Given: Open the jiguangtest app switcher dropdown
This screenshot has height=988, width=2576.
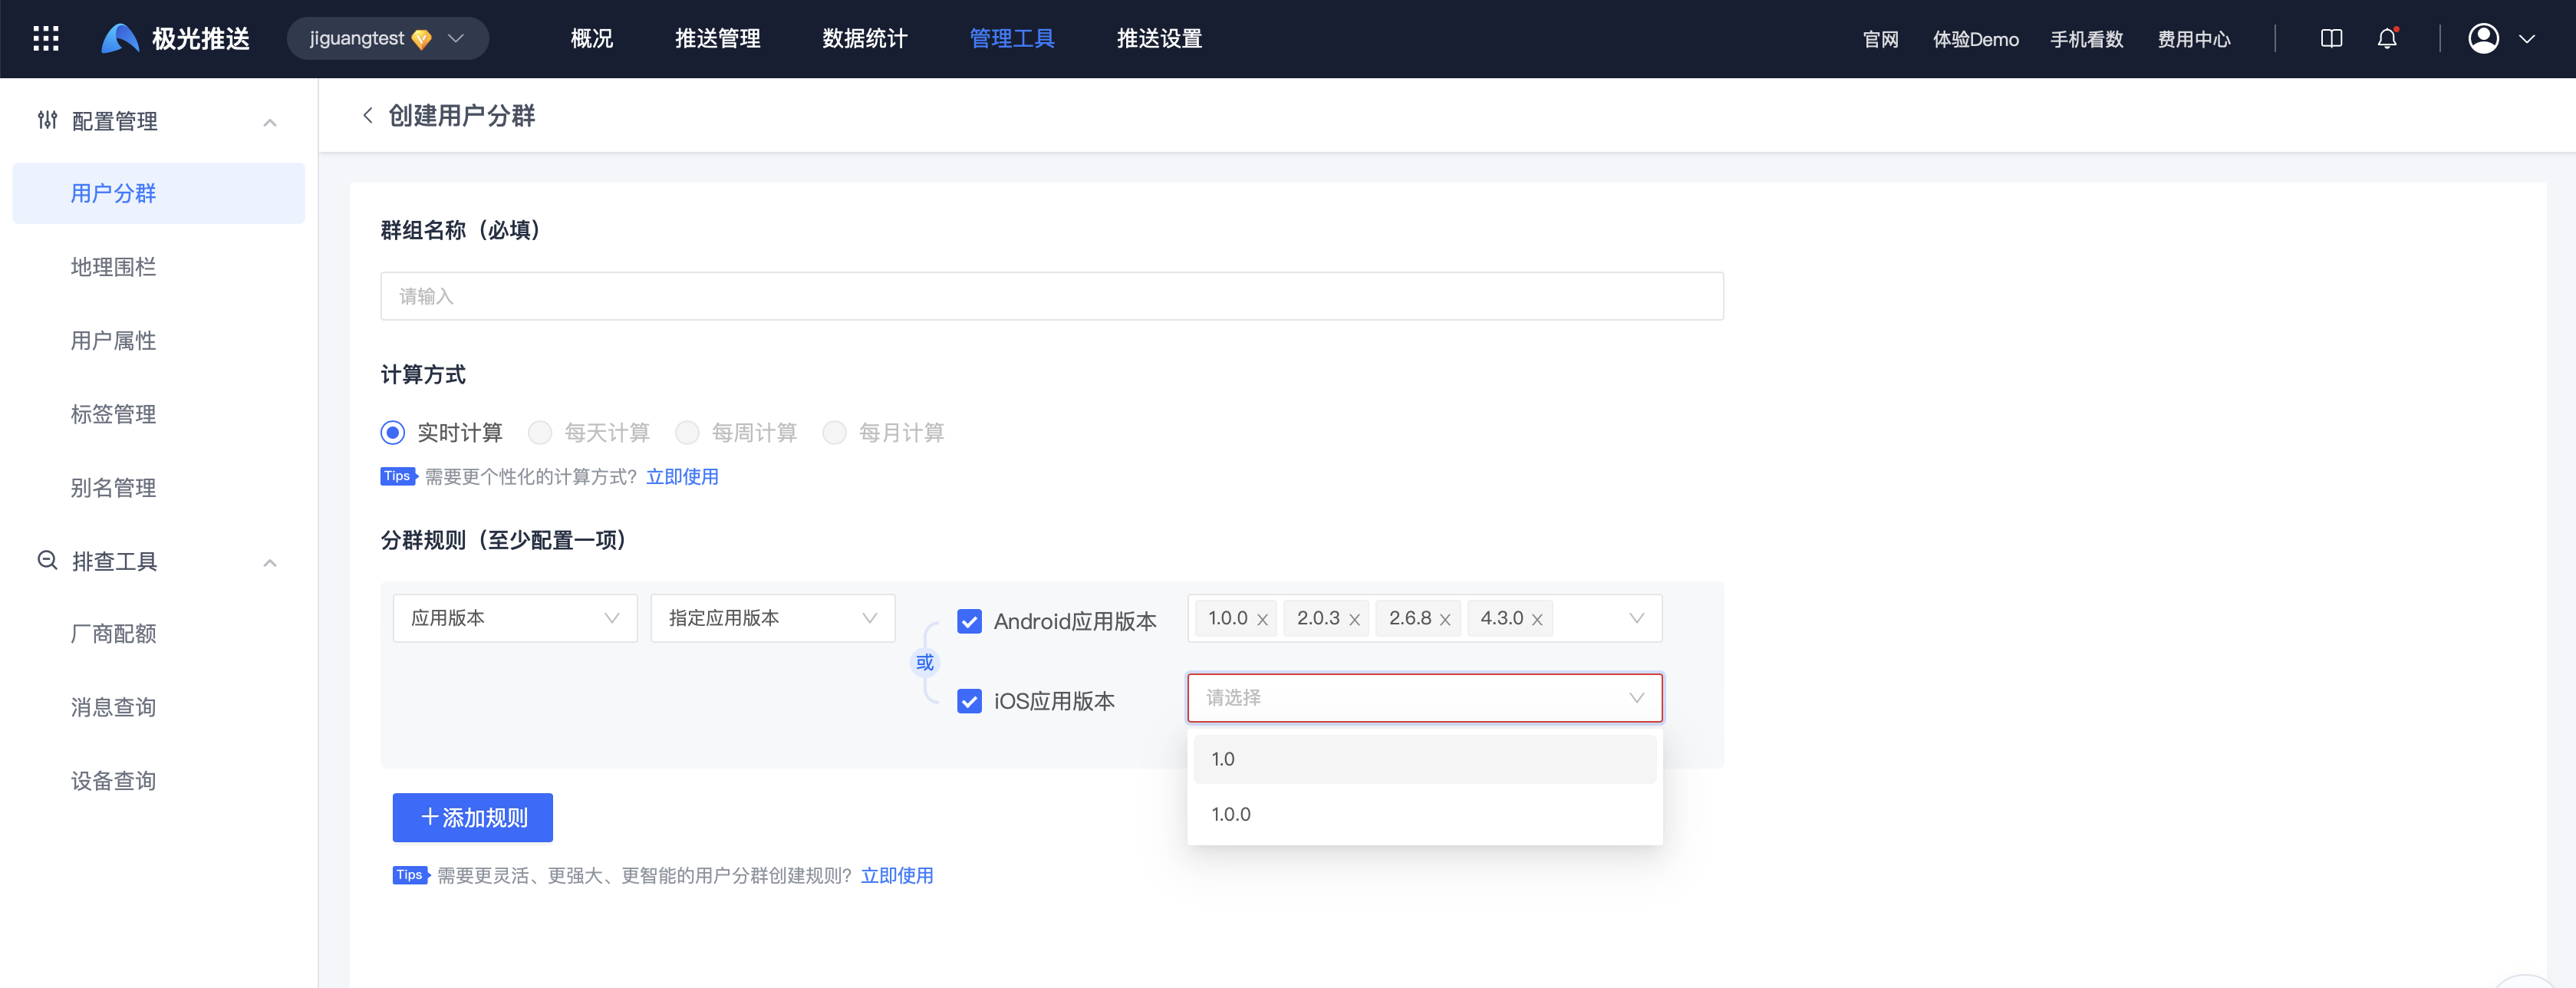Looking at the screenshot, I should click(387, 39).
